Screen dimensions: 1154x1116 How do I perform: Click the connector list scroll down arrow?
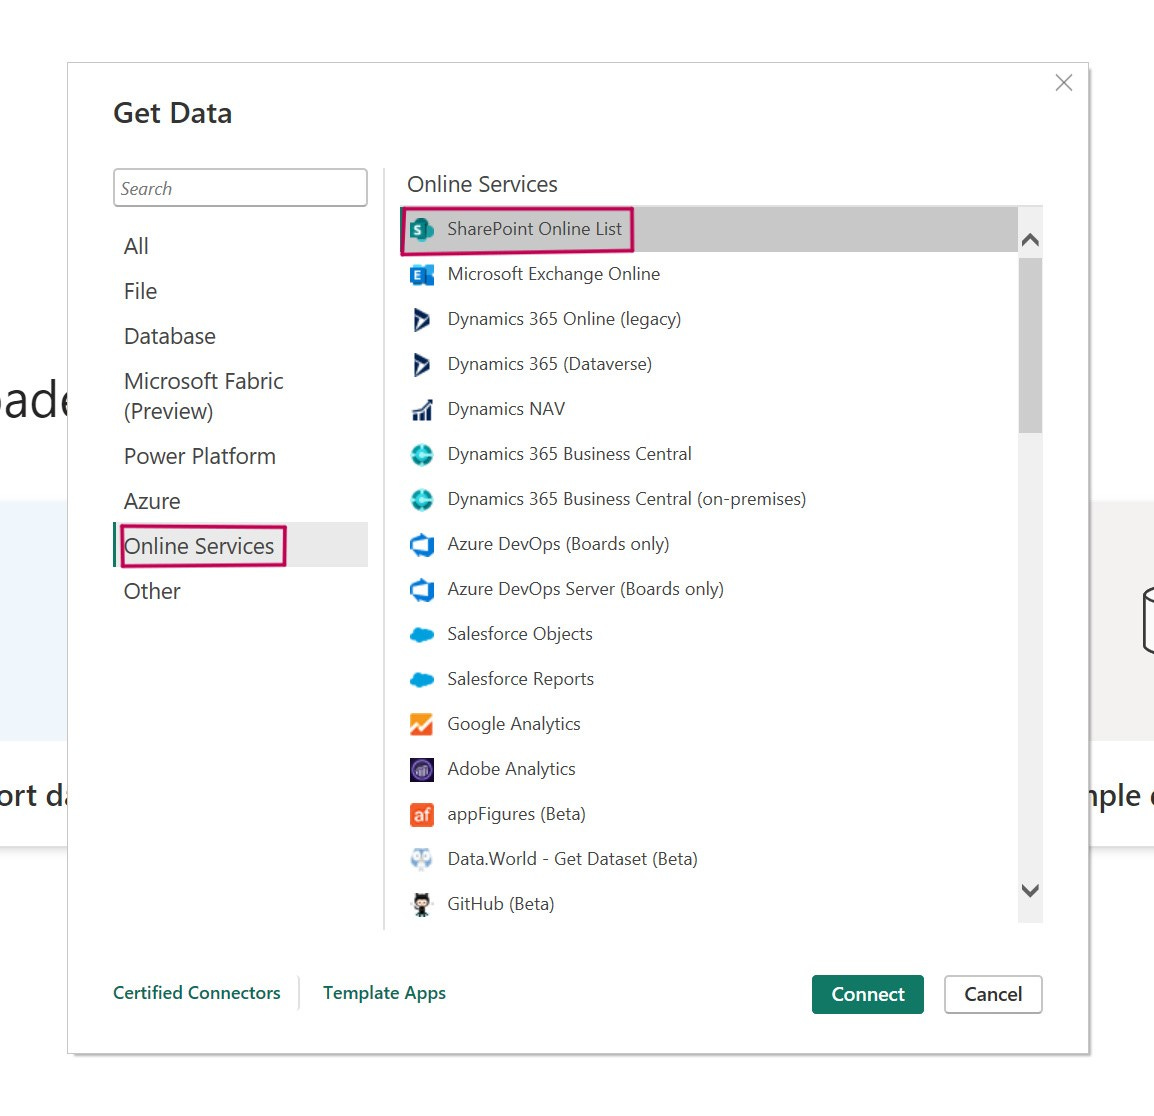(1030, 891)
